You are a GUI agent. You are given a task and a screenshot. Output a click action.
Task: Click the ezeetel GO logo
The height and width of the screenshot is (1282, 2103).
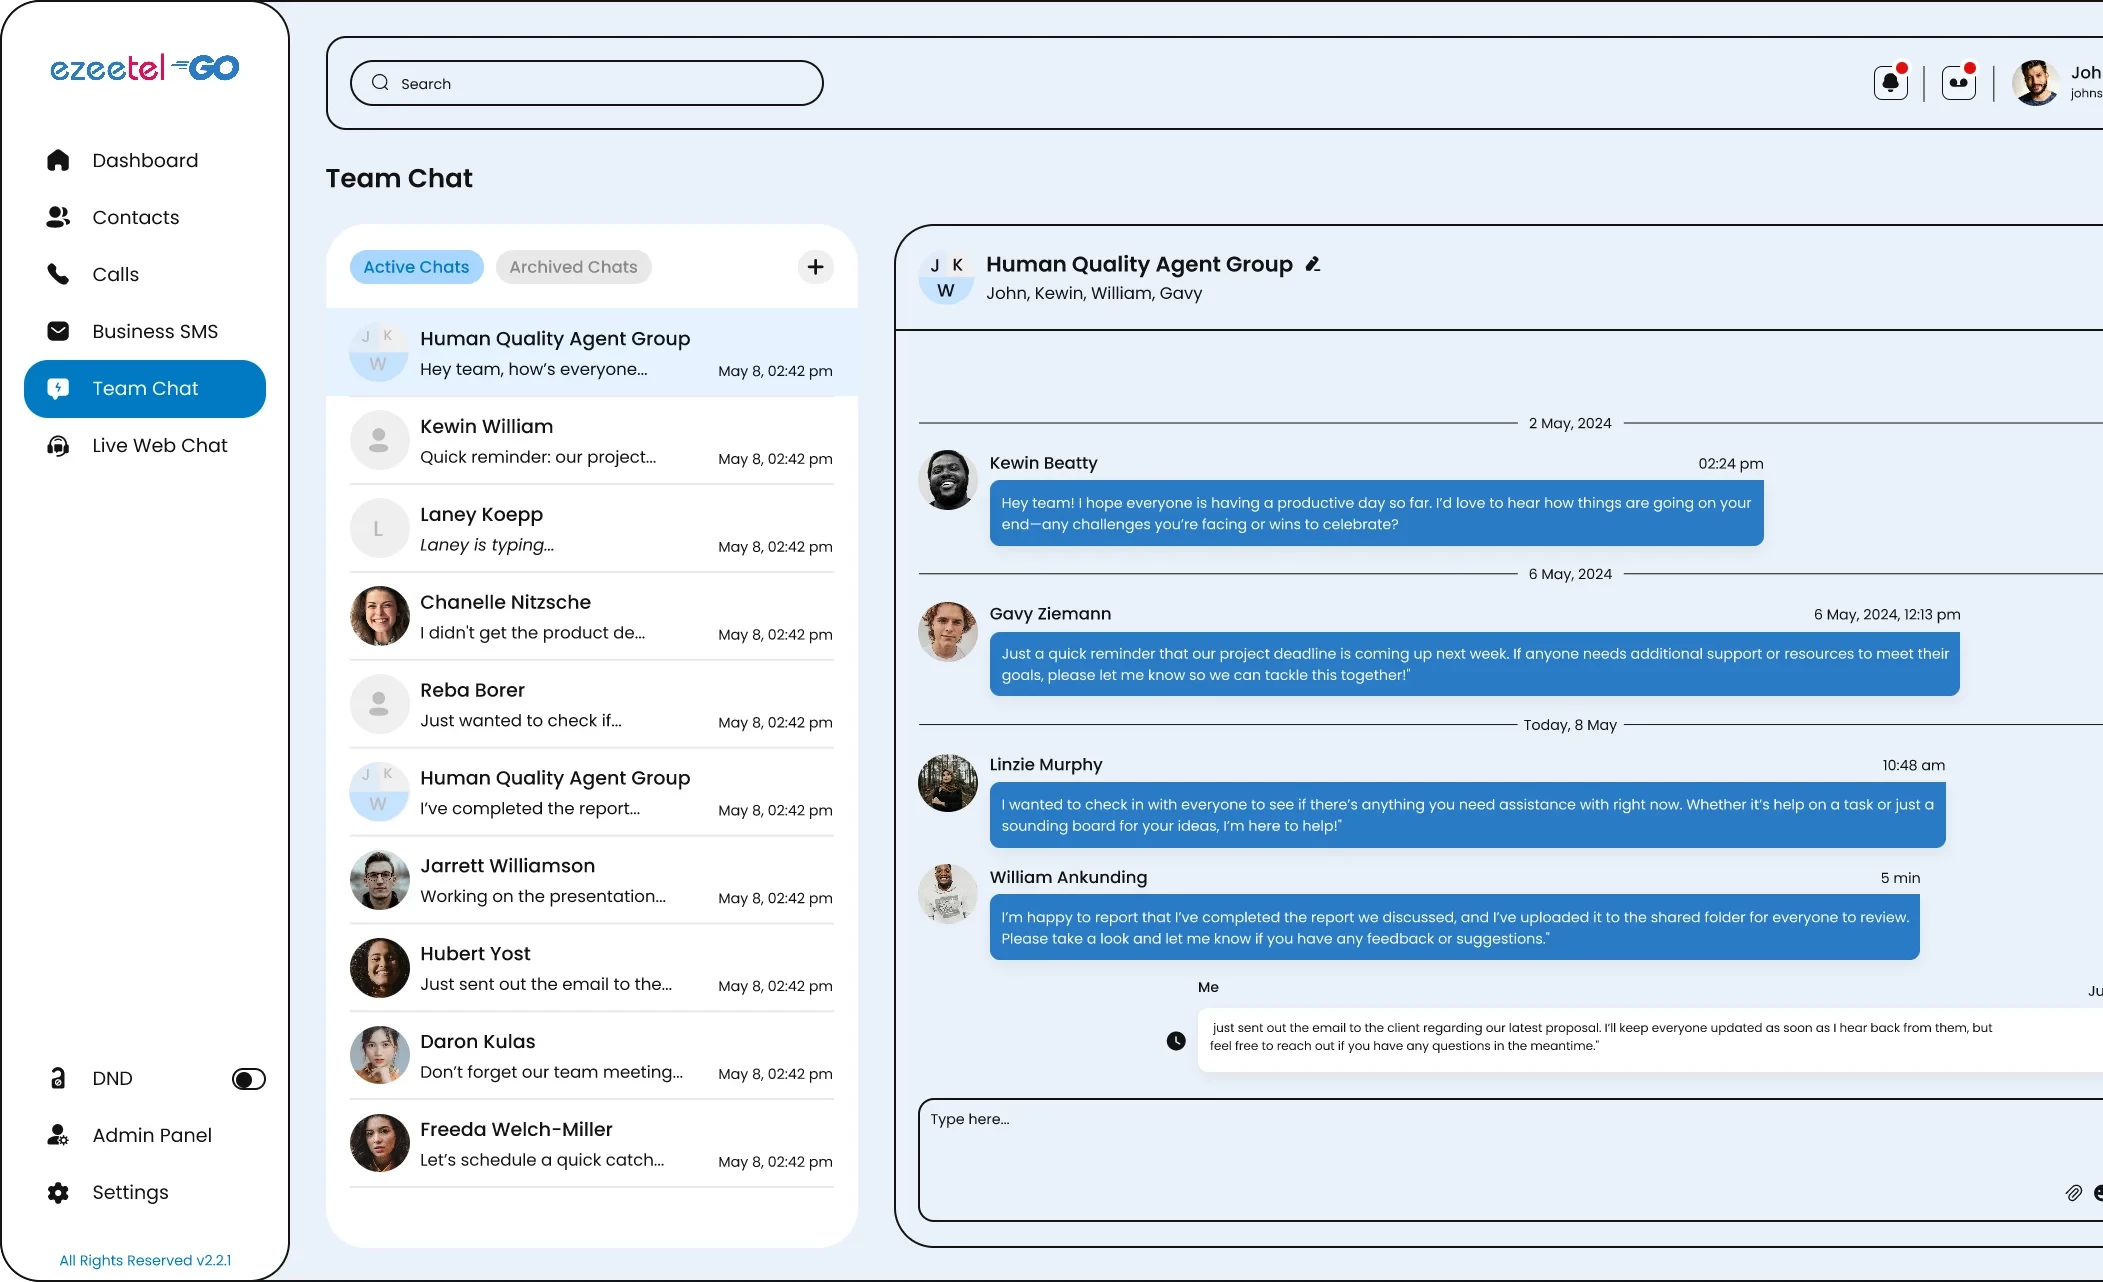point(144,67)
